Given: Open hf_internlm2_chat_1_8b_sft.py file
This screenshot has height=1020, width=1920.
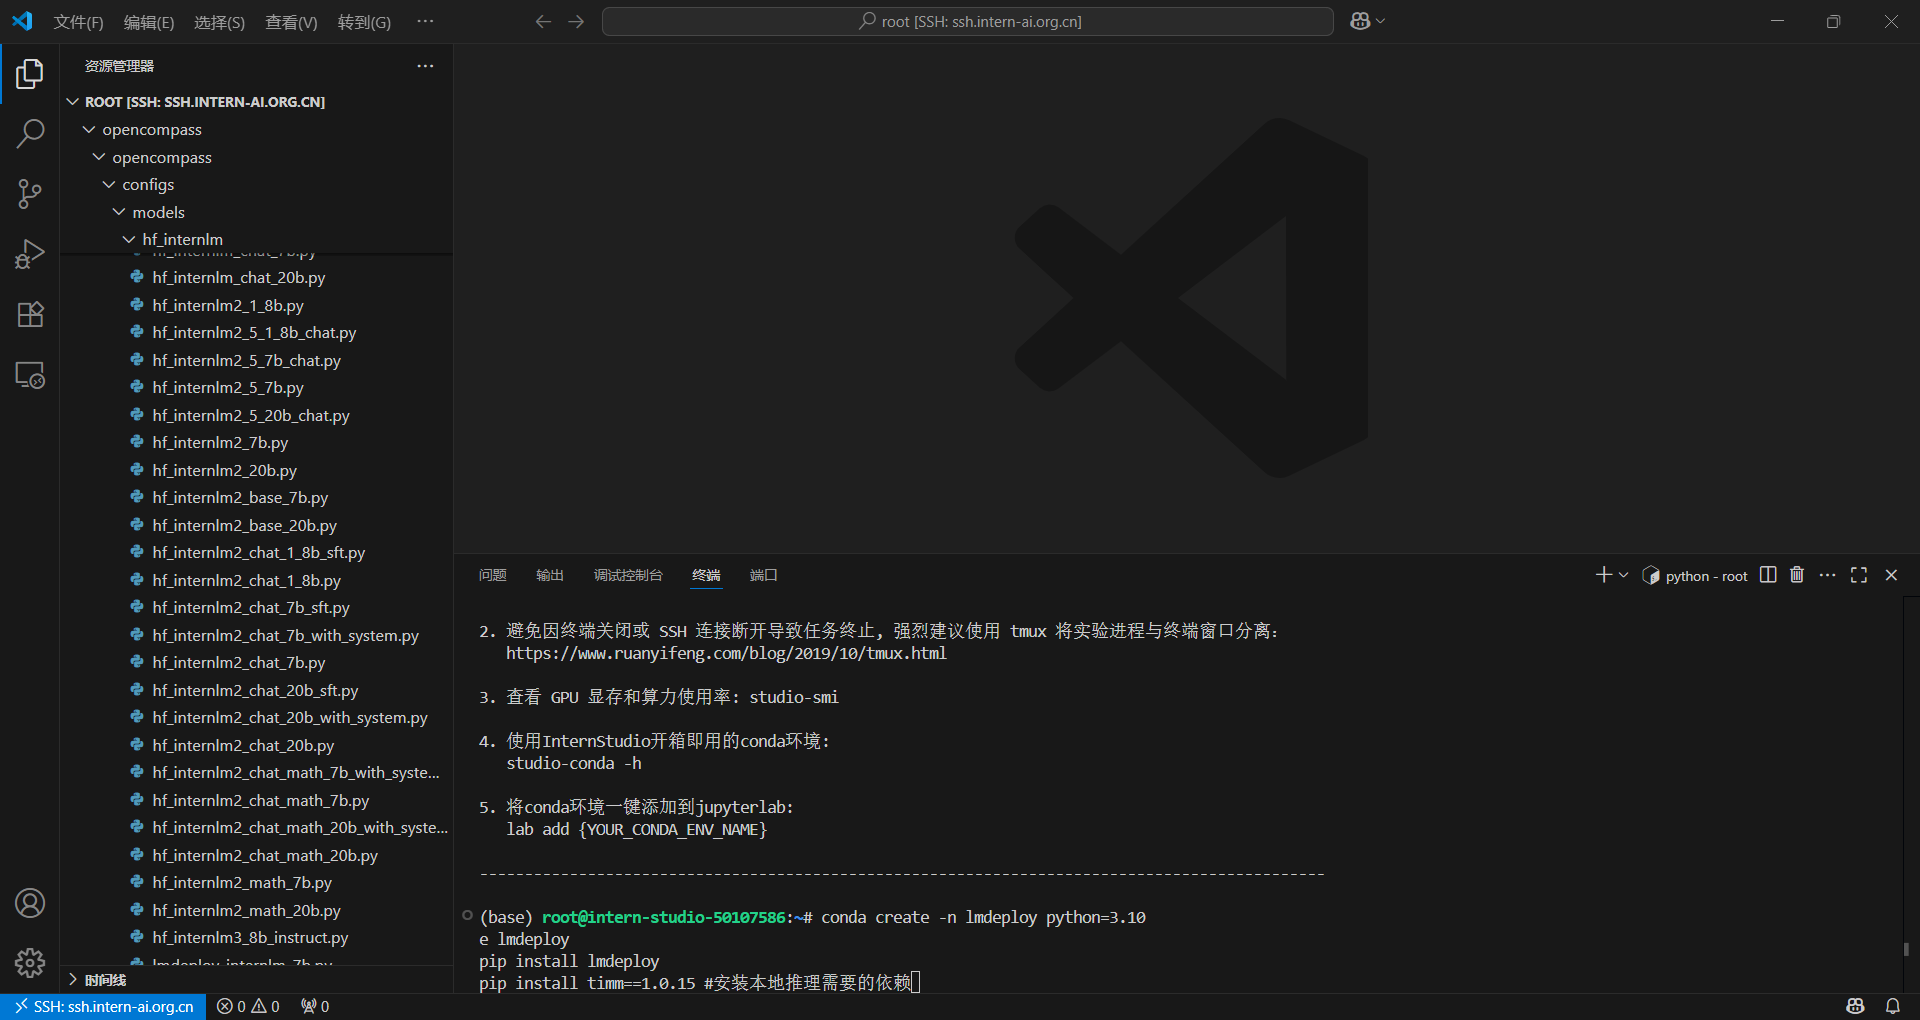Looking at the screenshot, I should coord(258,553).
